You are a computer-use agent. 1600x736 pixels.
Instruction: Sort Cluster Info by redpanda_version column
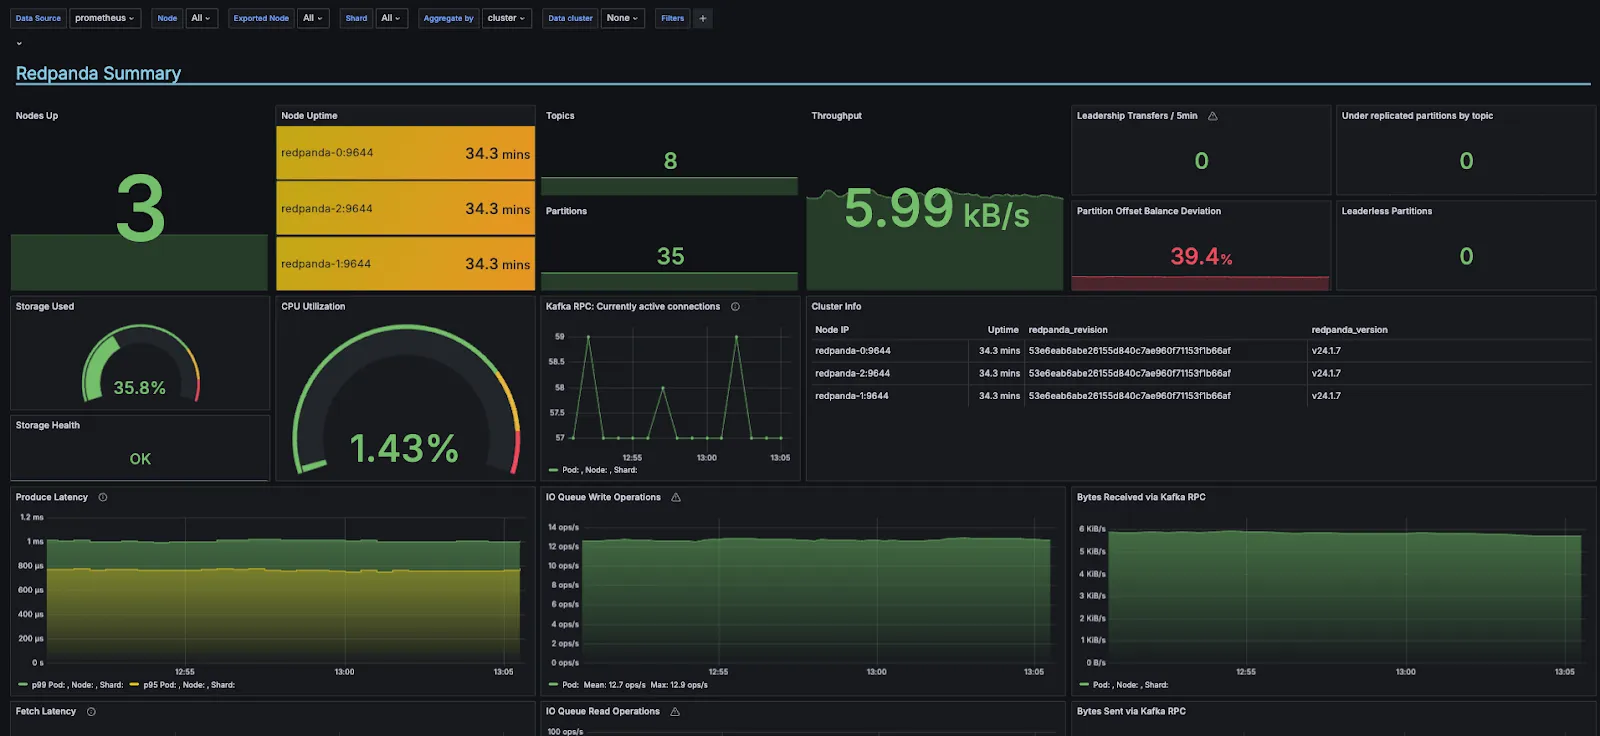pos(1349,330)
